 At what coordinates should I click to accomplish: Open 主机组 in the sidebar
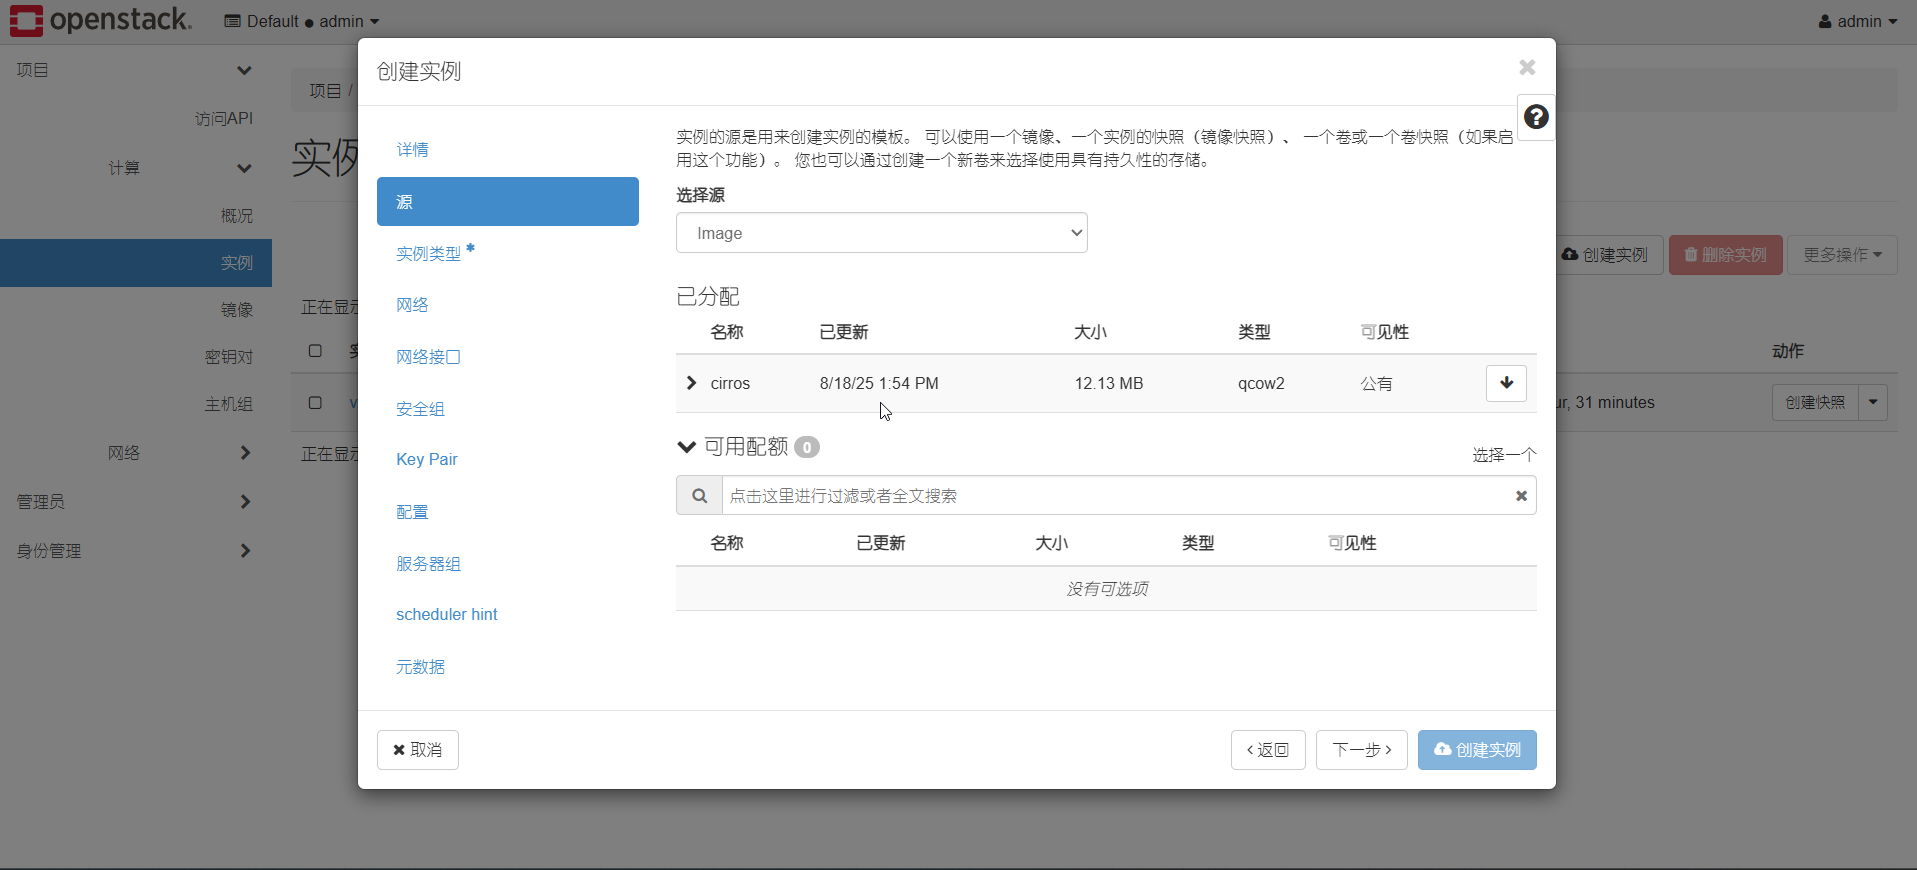(229, 404)
